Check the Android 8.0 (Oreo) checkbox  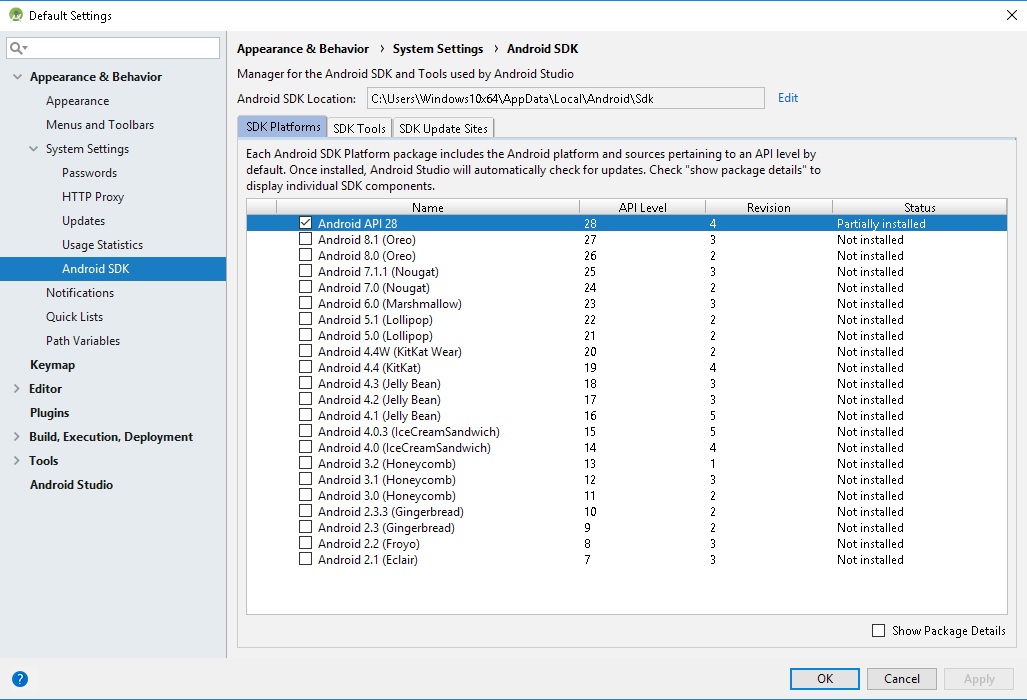pos(305,255)
